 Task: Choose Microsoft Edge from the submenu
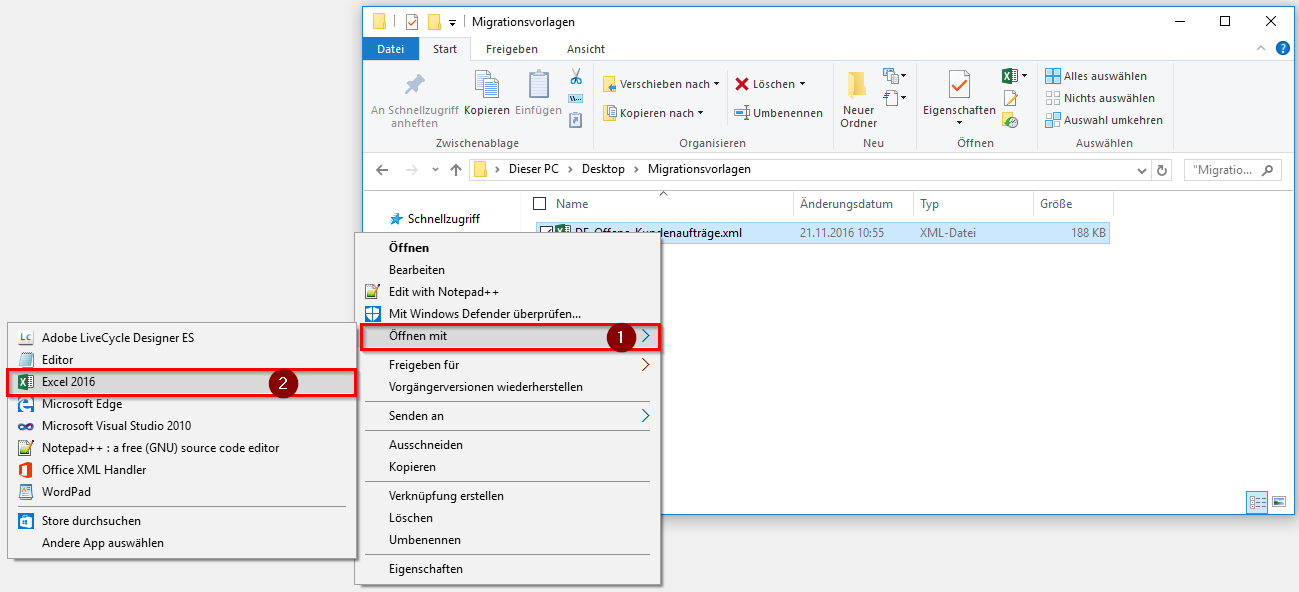[x=182, y=404]
